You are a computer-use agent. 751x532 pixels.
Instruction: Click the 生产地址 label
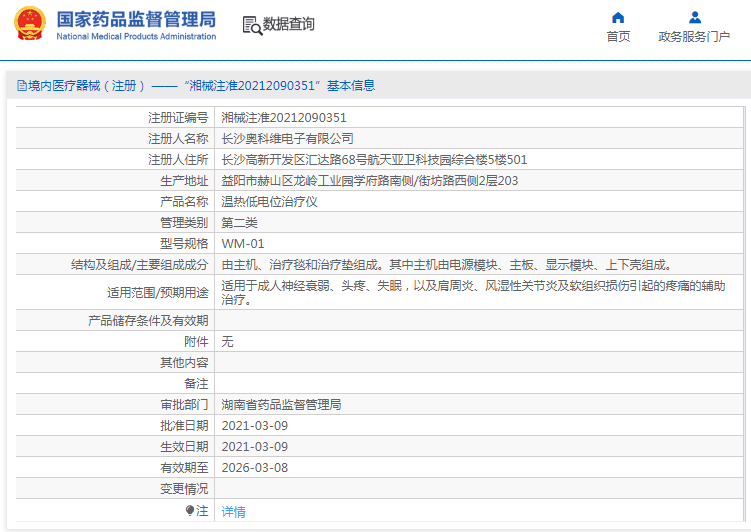click(x=184, y=181)
